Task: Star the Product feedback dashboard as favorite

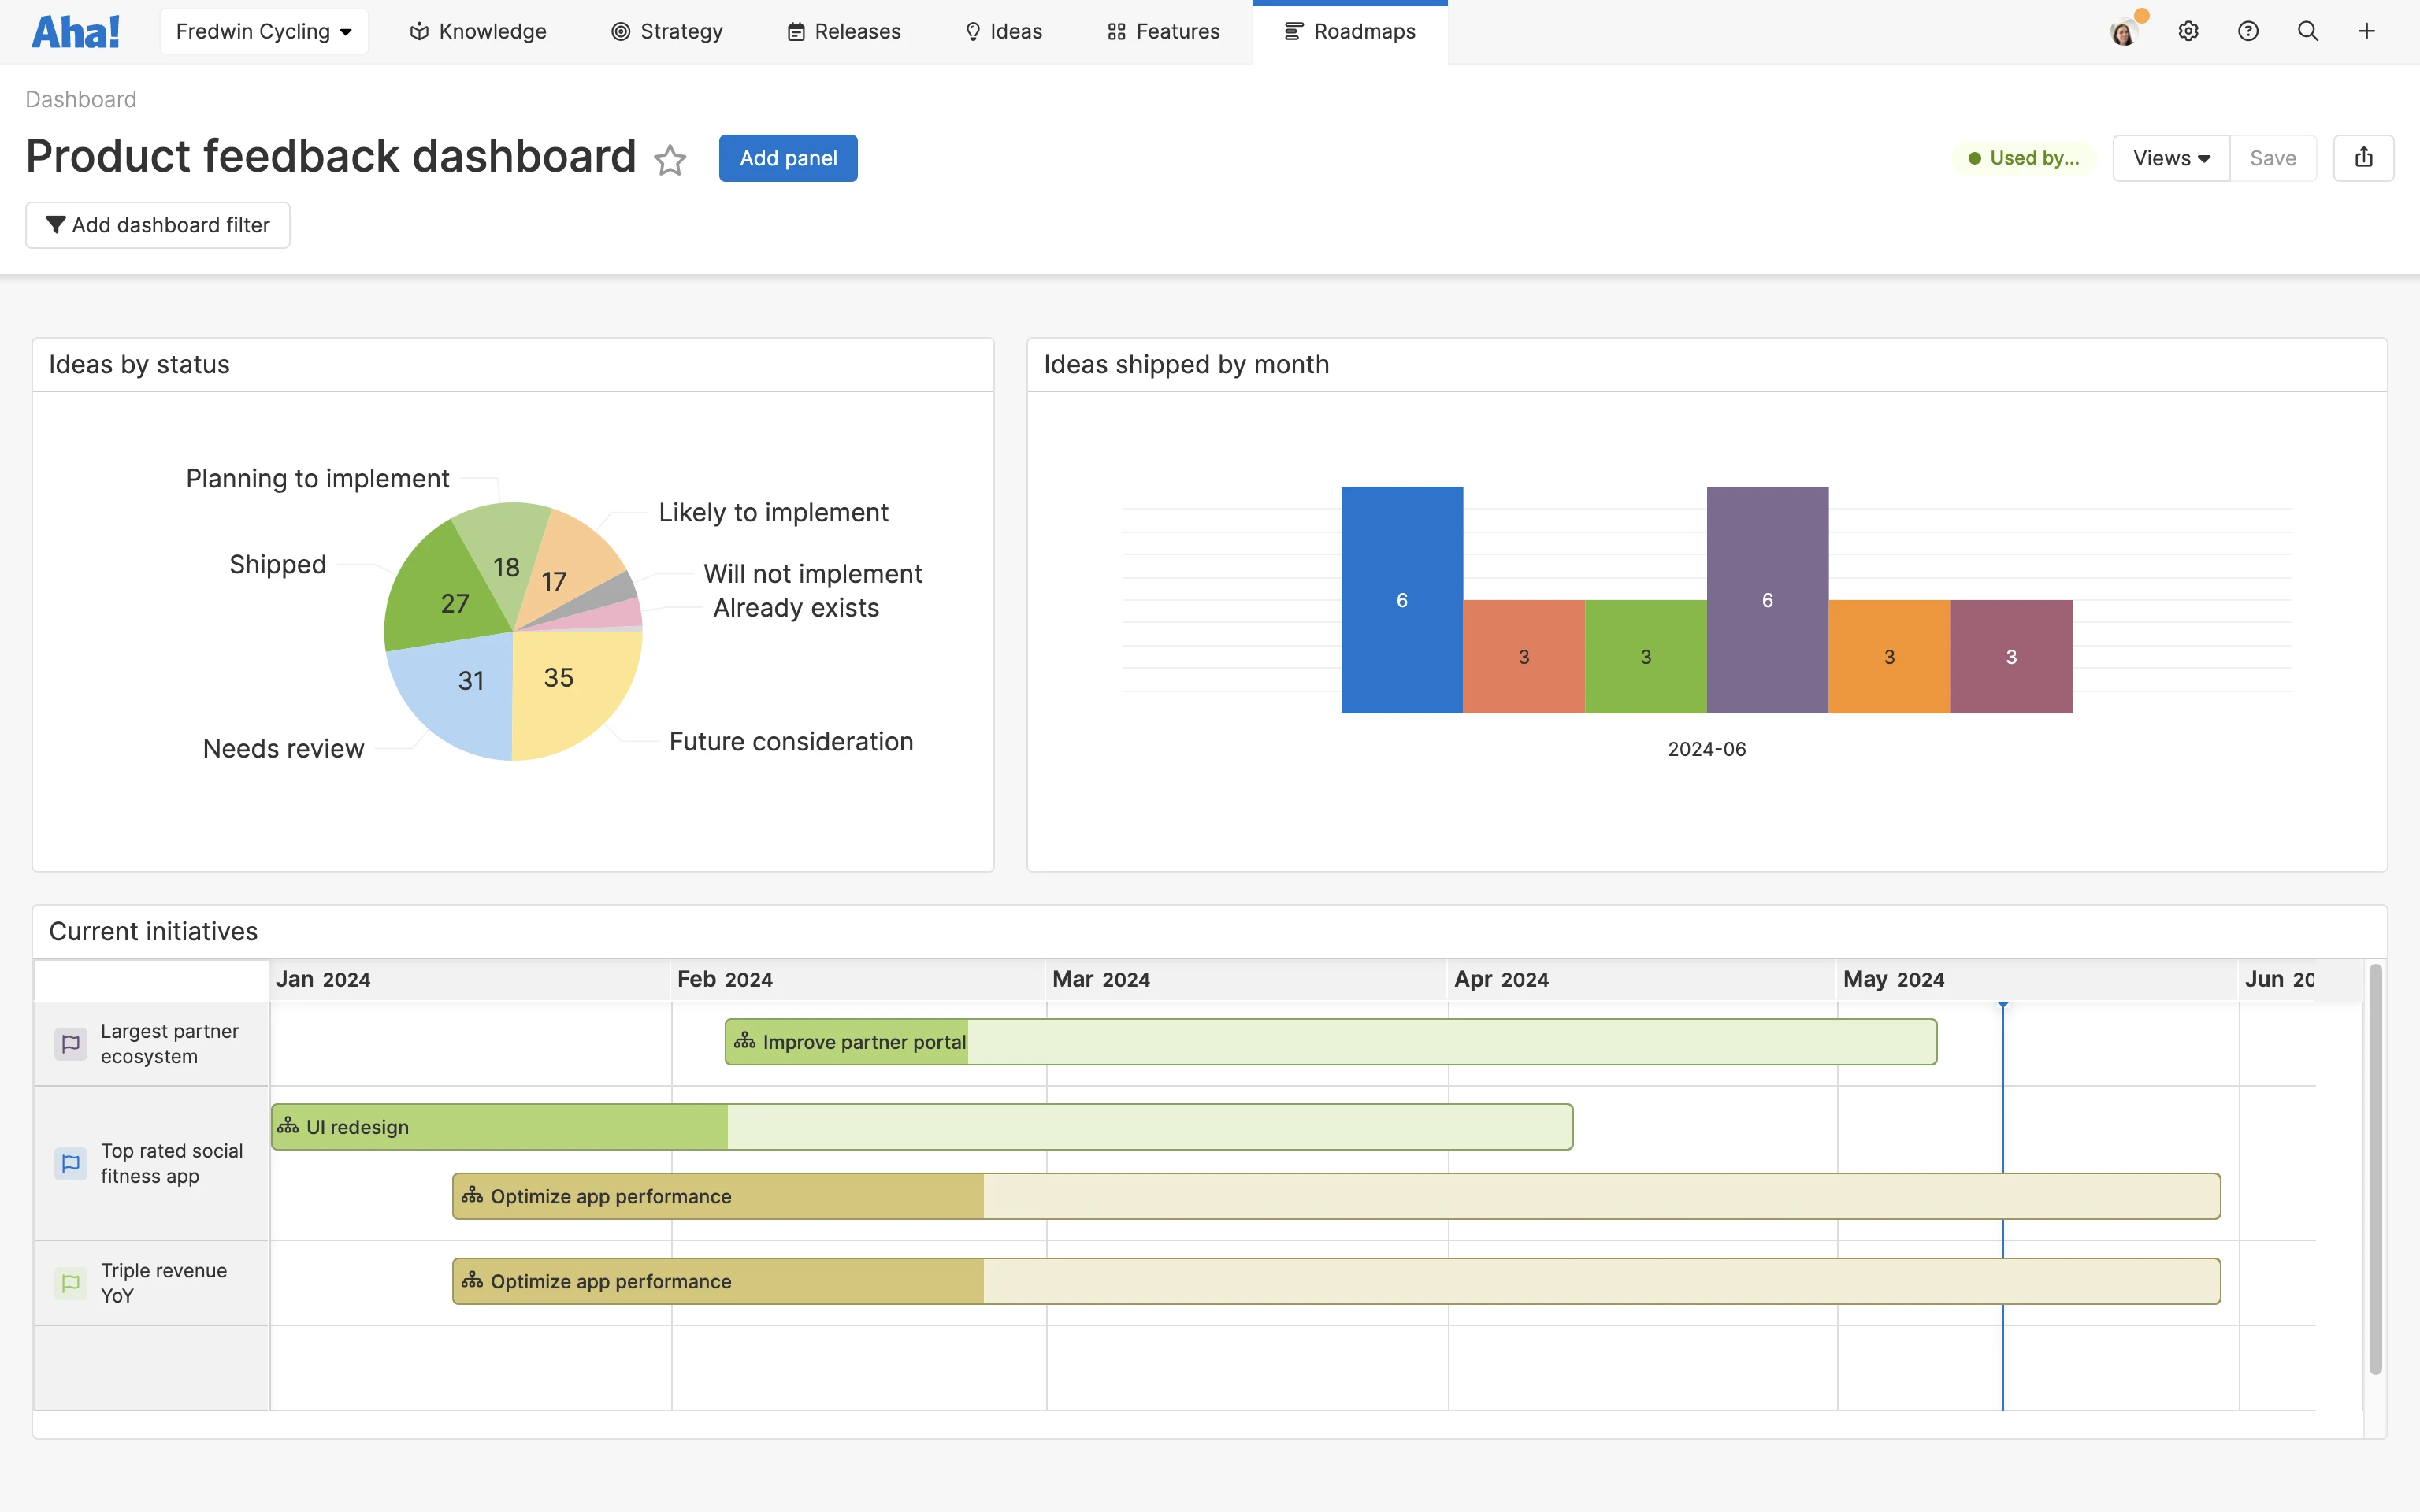Action: coord(670,160)
